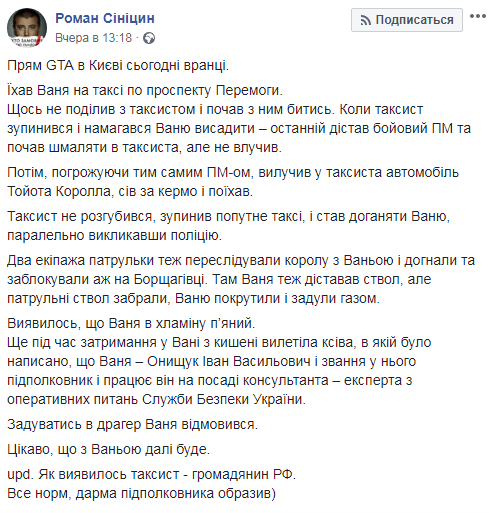Click the line 'Задуватись в драгер Ваня відмовився'
This screenshot has height=513, width=489.
click(x=132, y=425)
